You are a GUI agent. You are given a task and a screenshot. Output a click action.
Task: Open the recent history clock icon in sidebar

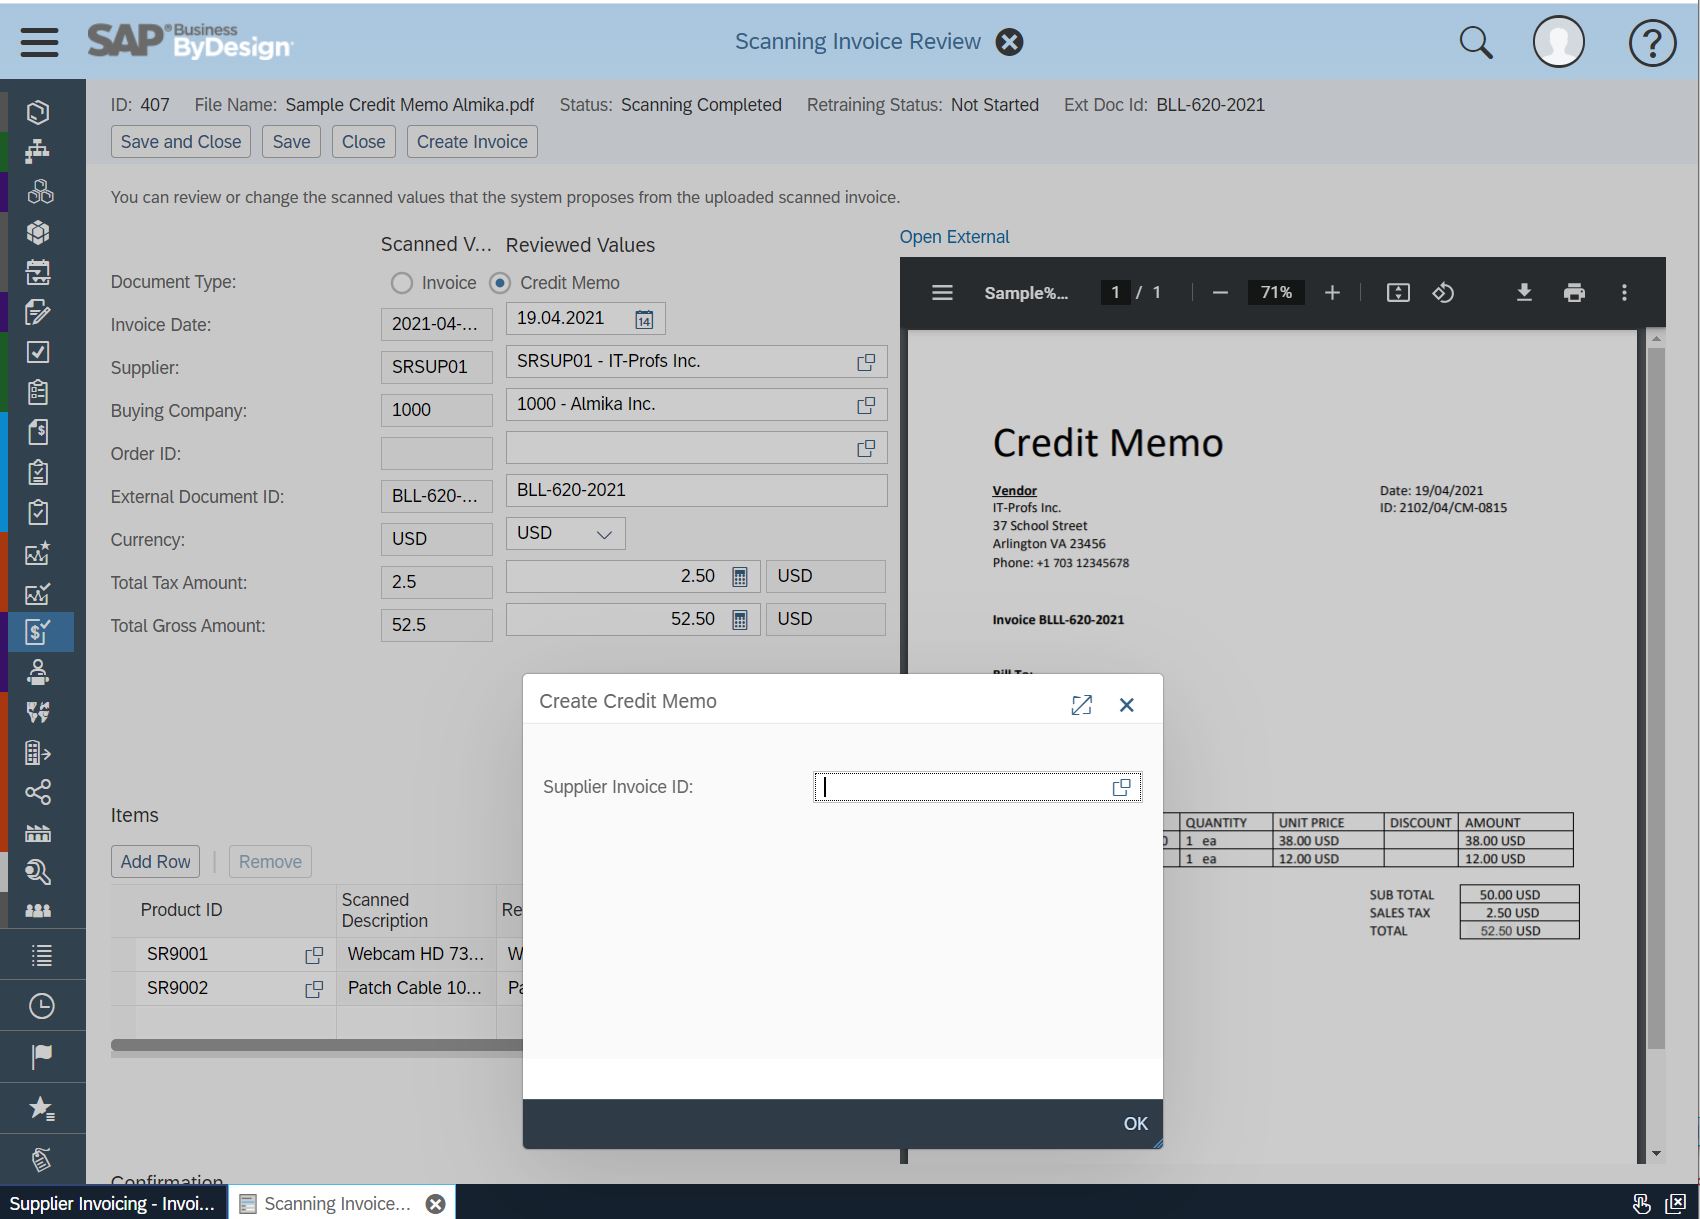[x=41, y=1006]
